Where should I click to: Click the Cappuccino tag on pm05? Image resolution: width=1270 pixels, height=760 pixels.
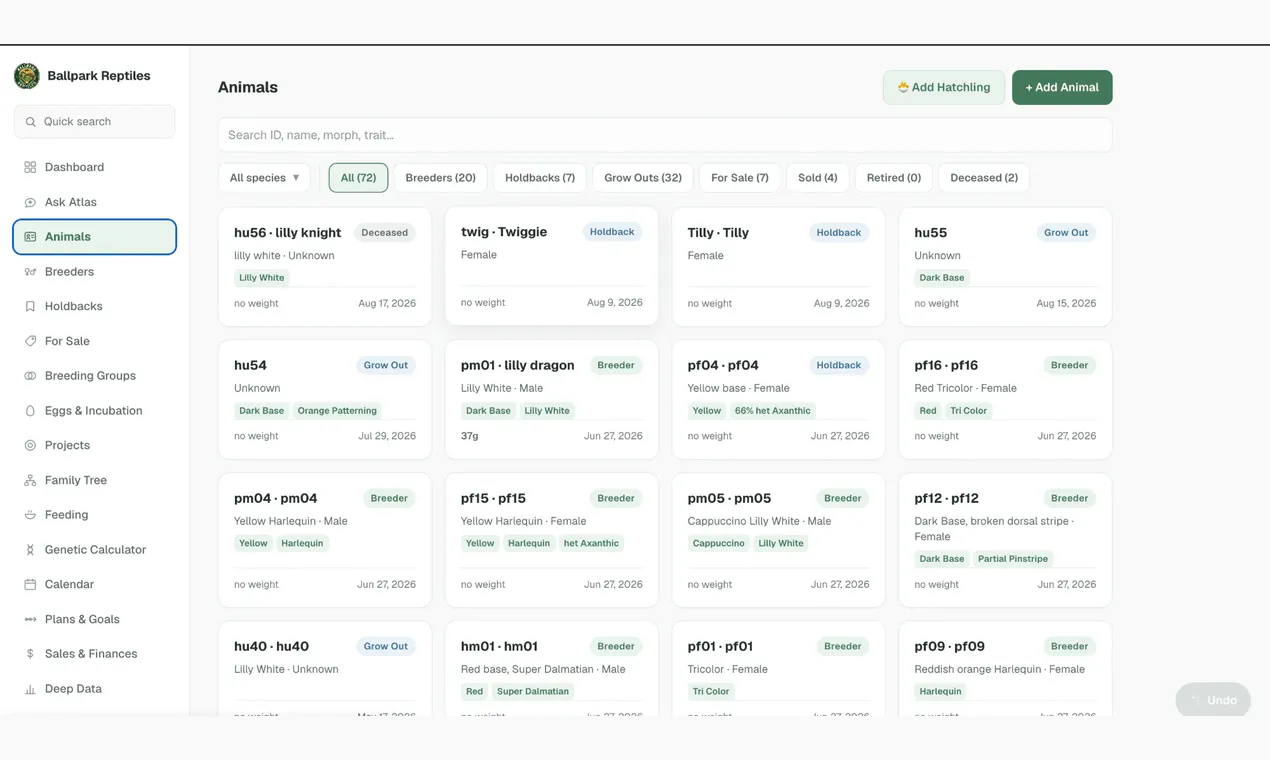pos(719,544)
